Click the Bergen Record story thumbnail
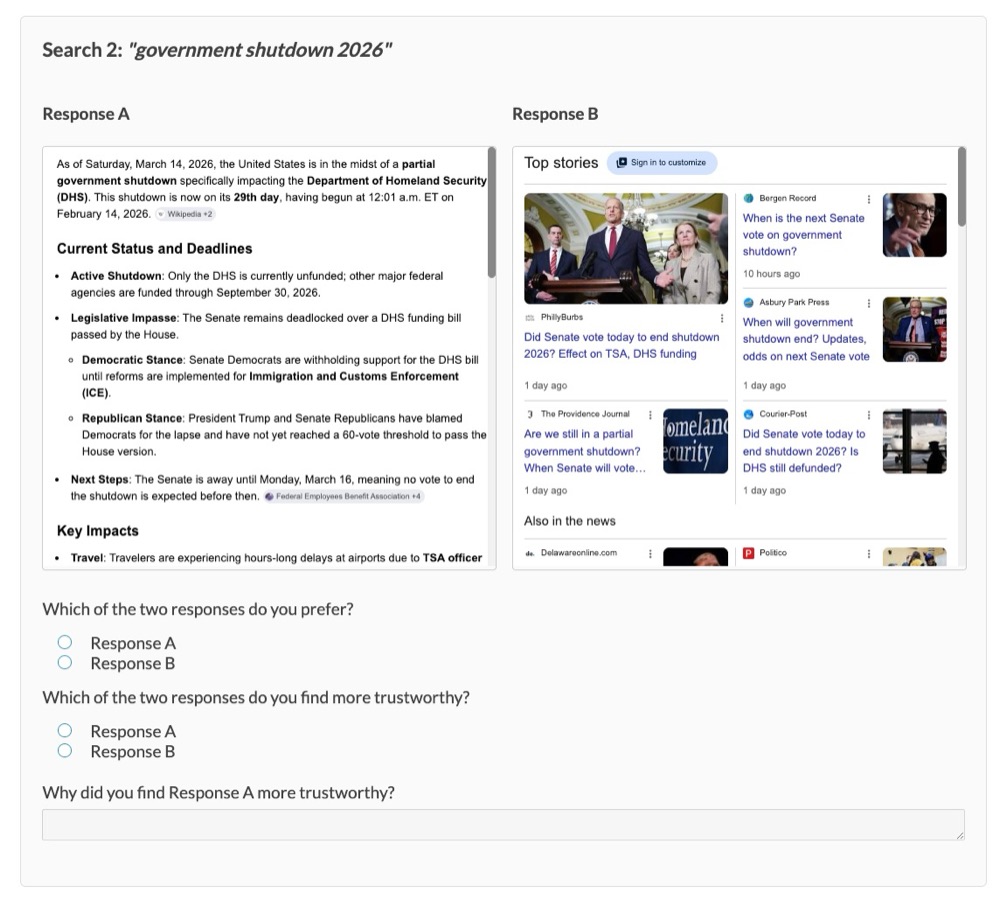This screenshot has width=1000, height=907. tap(915, 225)
